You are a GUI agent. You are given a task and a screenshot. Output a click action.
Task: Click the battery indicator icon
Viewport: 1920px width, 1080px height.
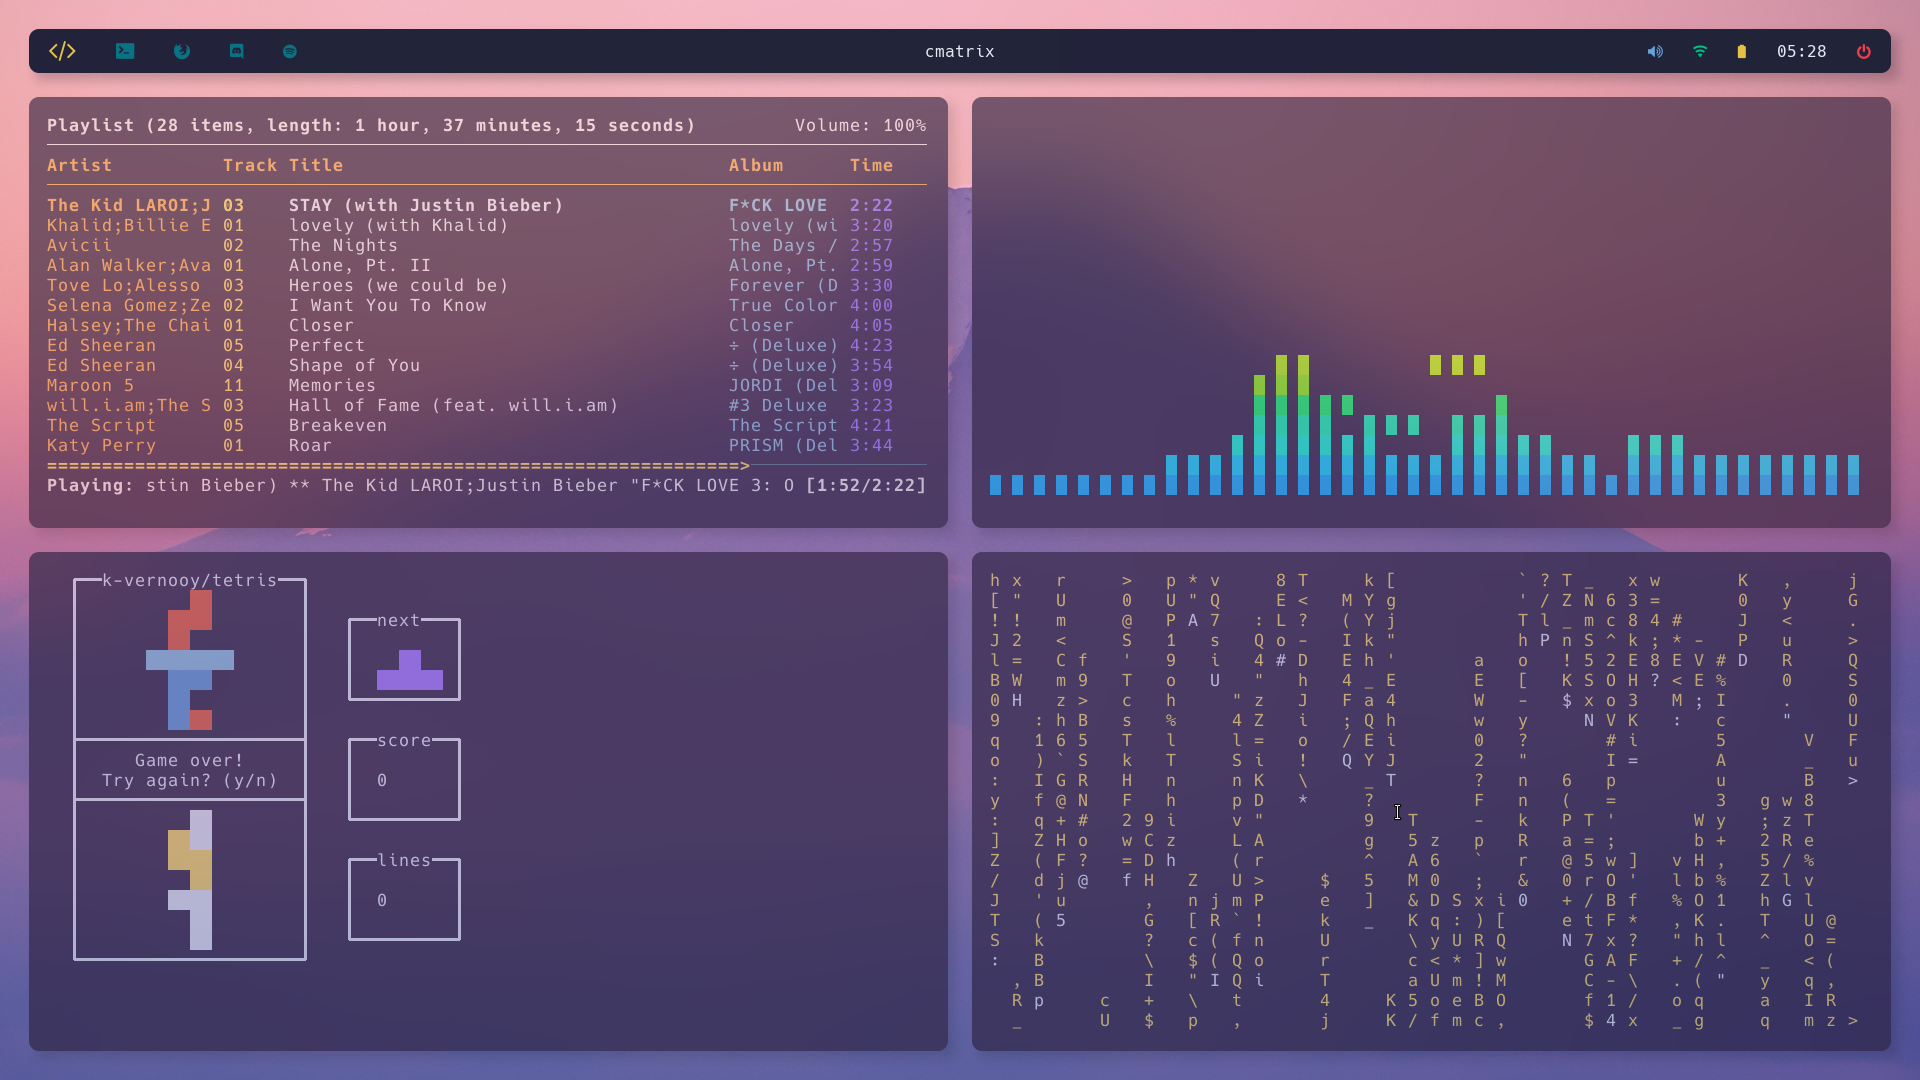point(1742,51)
